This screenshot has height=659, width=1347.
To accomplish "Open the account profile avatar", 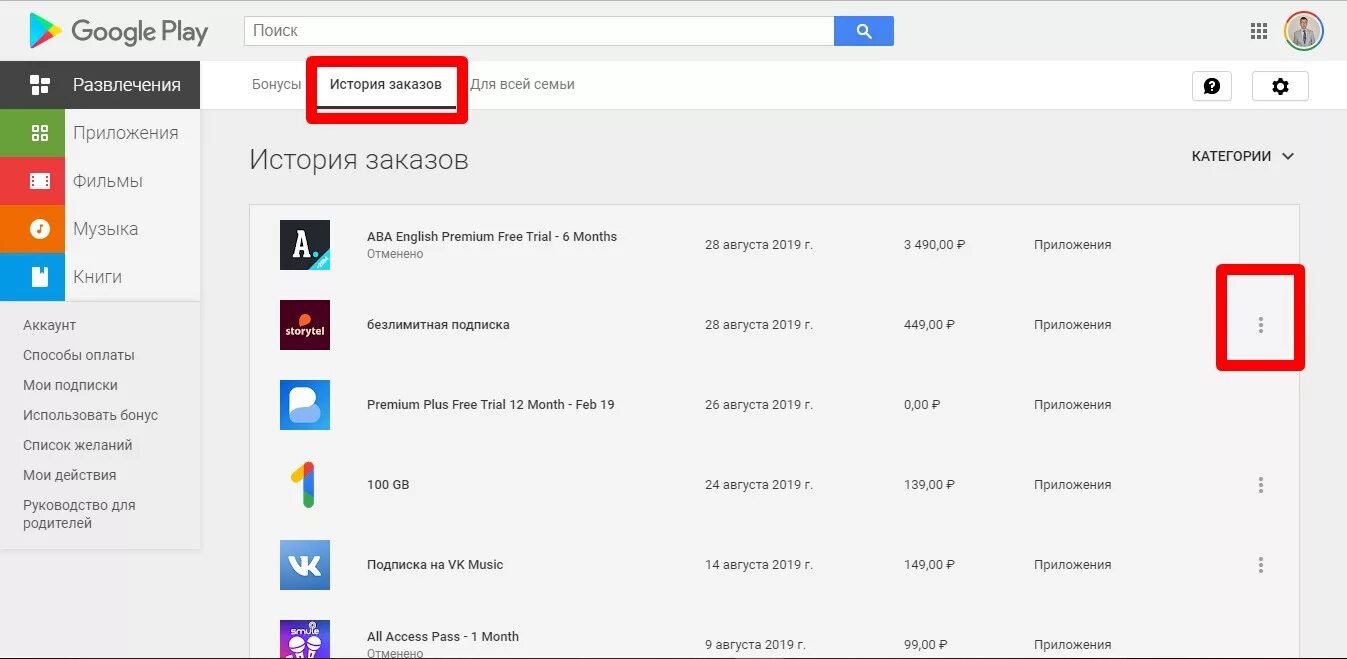I will tap(1304, 31).
